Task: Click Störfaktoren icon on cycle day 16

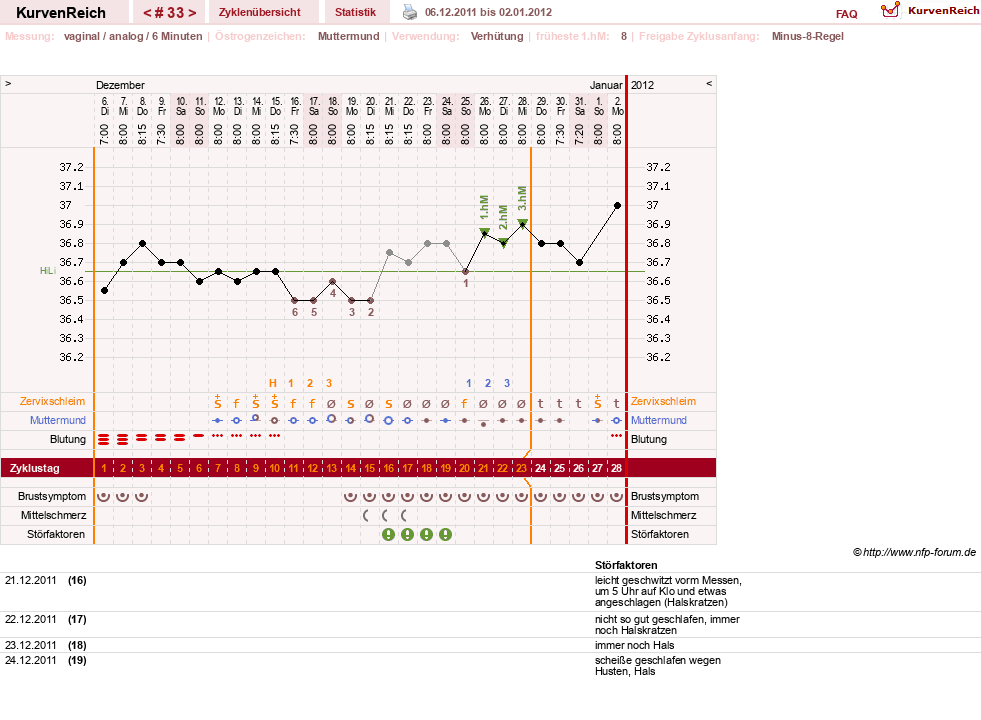Action: pyautogui.click(x=389, y=535)
